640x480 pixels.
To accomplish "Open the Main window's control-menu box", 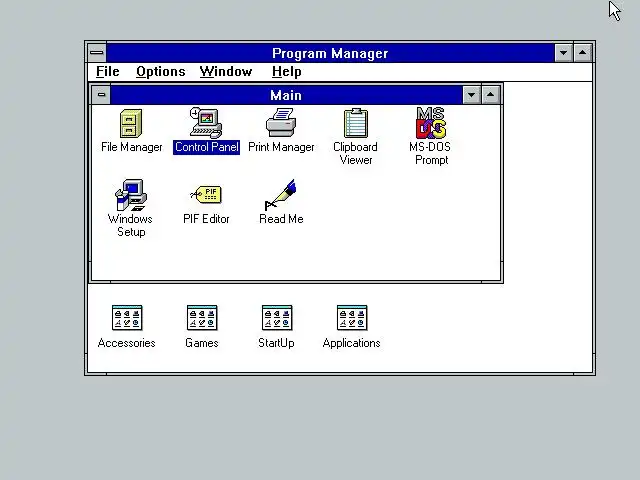I will pyautogui.click(x=101, y=95).
